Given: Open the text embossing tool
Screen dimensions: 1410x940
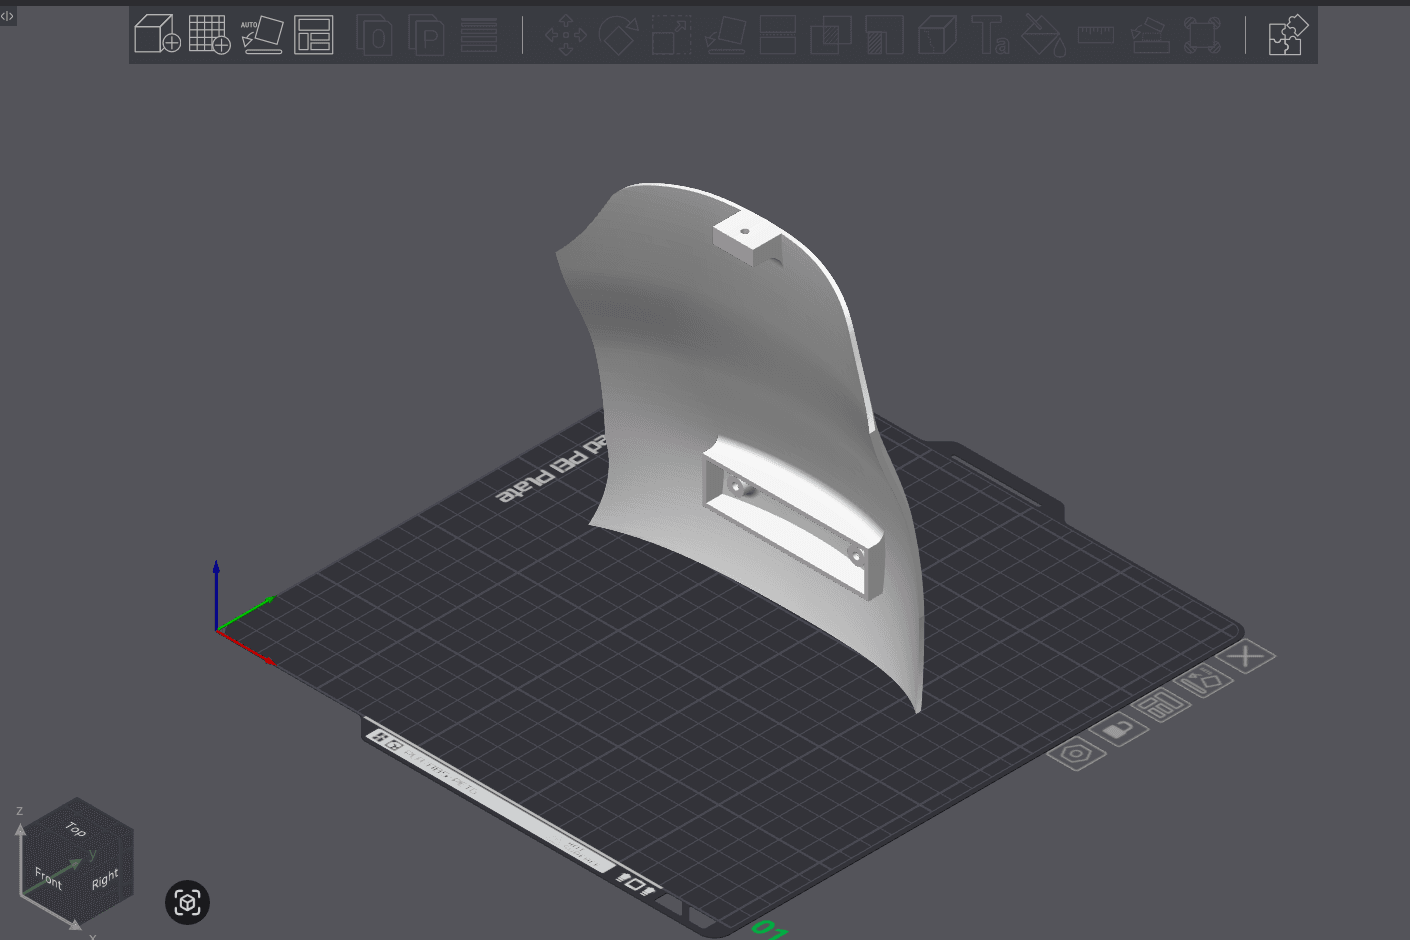Looking at the screenshot, I should [991, 35].
